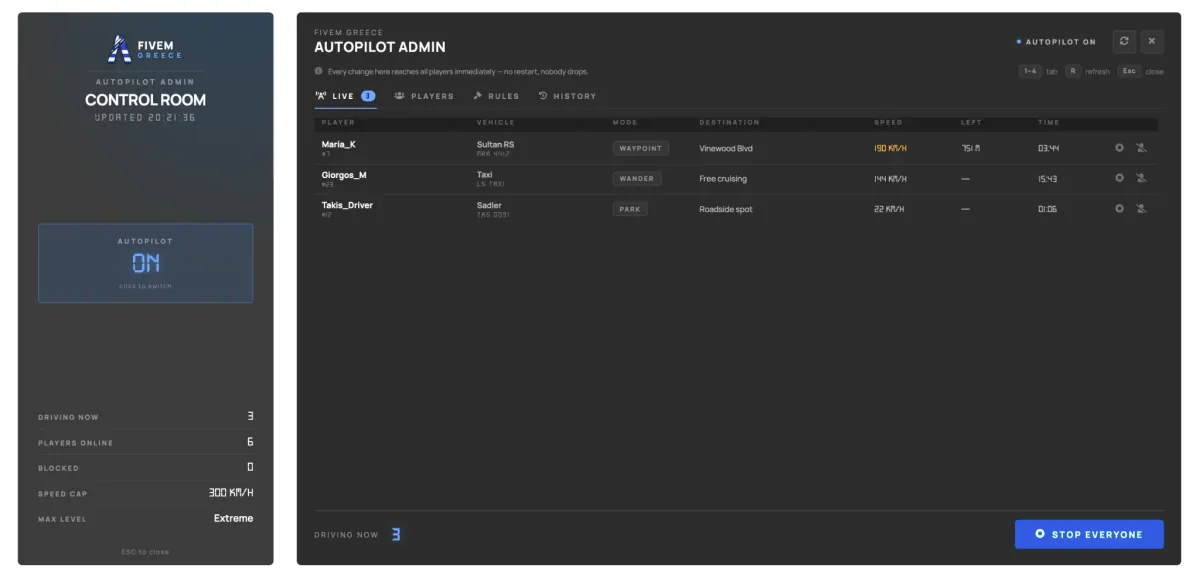Click the Roadside spot destination
The width and height of the screenshot is (1200, 581).
point(726,209)
